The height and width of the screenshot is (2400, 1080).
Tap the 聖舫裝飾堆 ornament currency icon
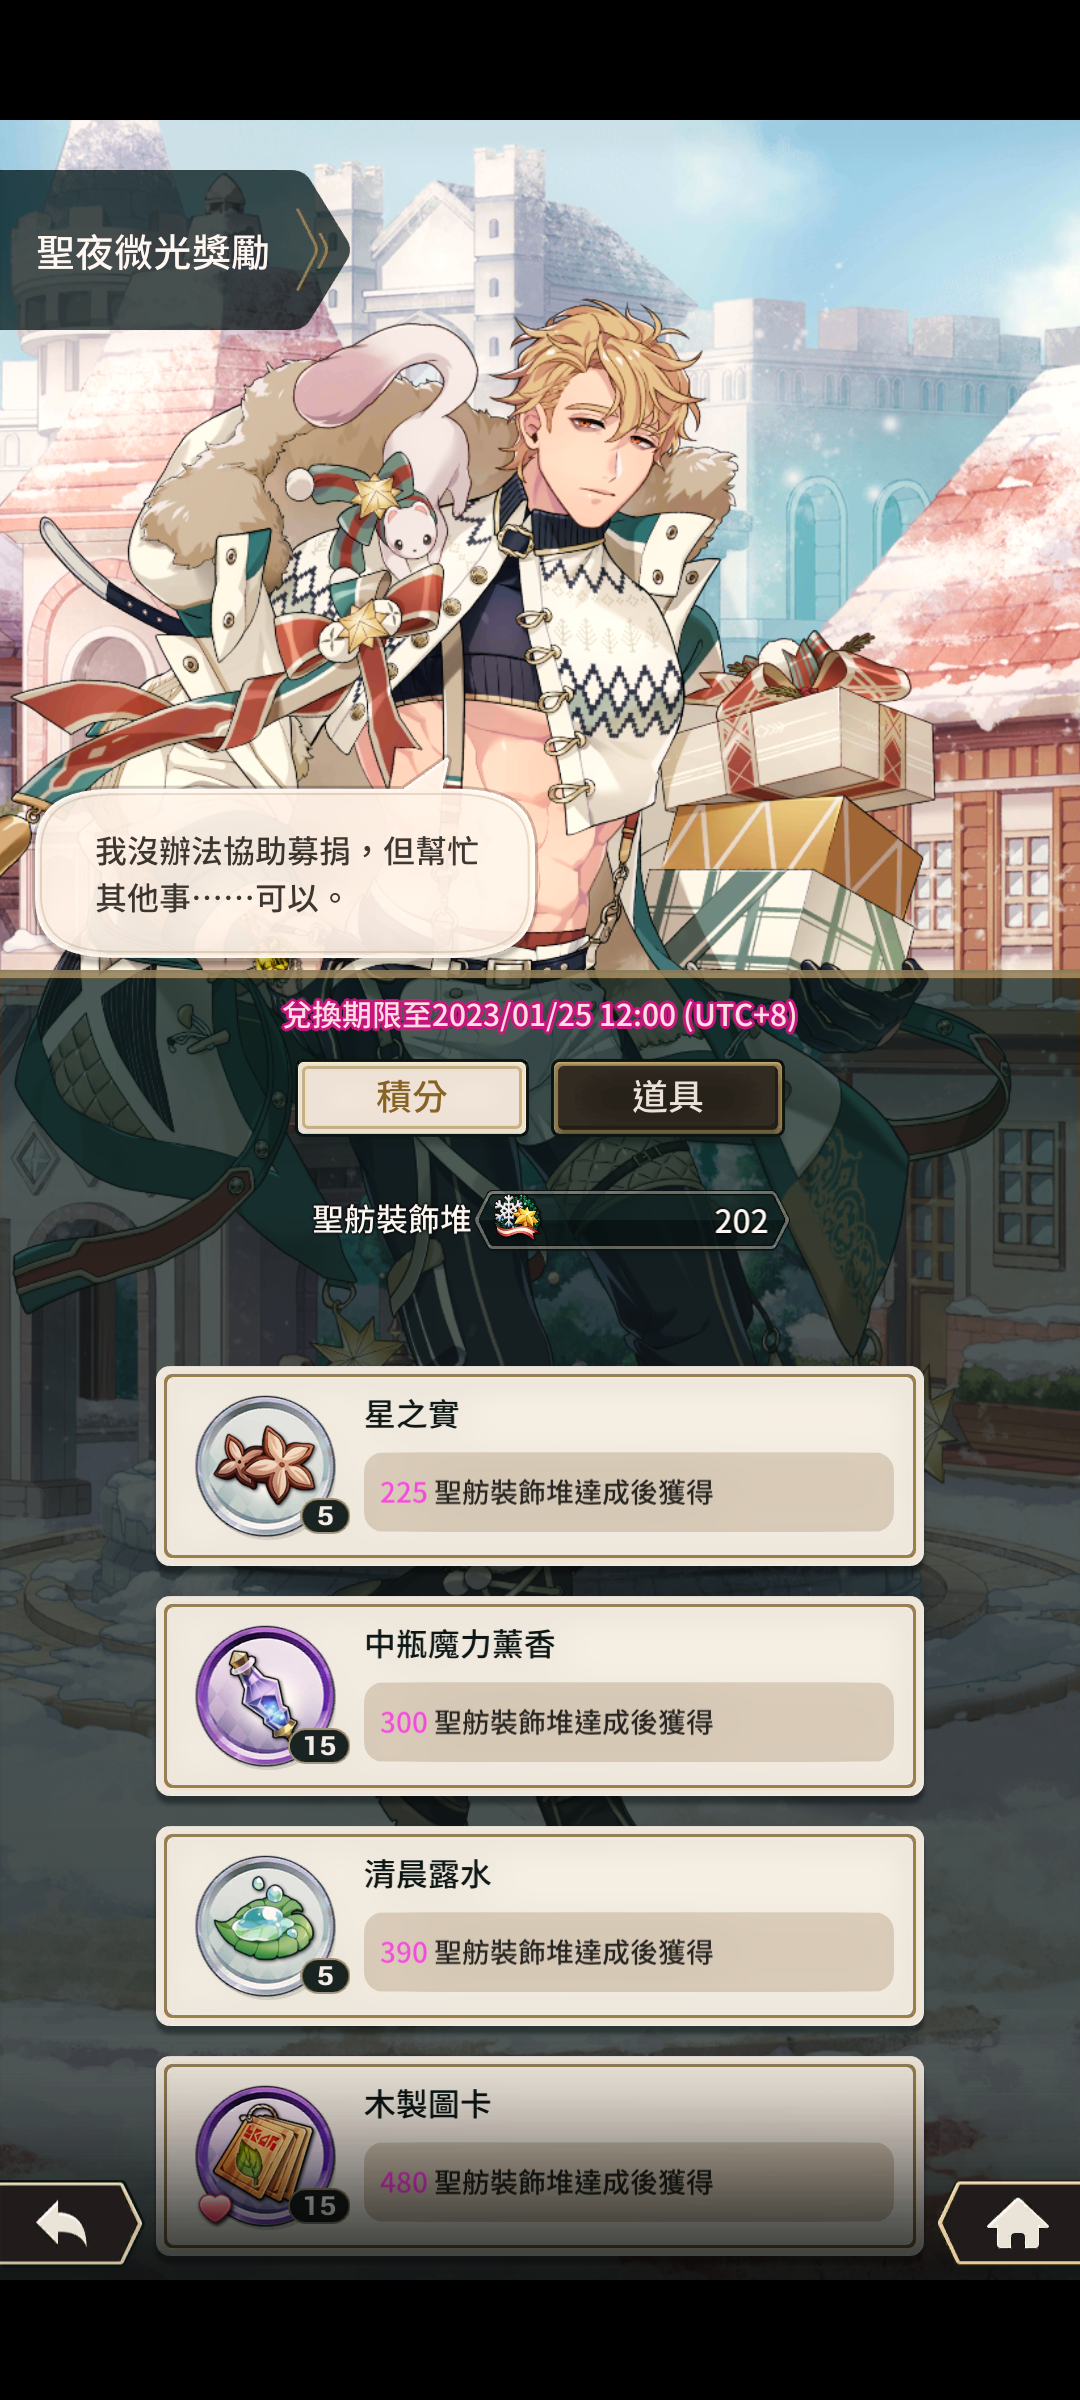(x=516, y=1217)
